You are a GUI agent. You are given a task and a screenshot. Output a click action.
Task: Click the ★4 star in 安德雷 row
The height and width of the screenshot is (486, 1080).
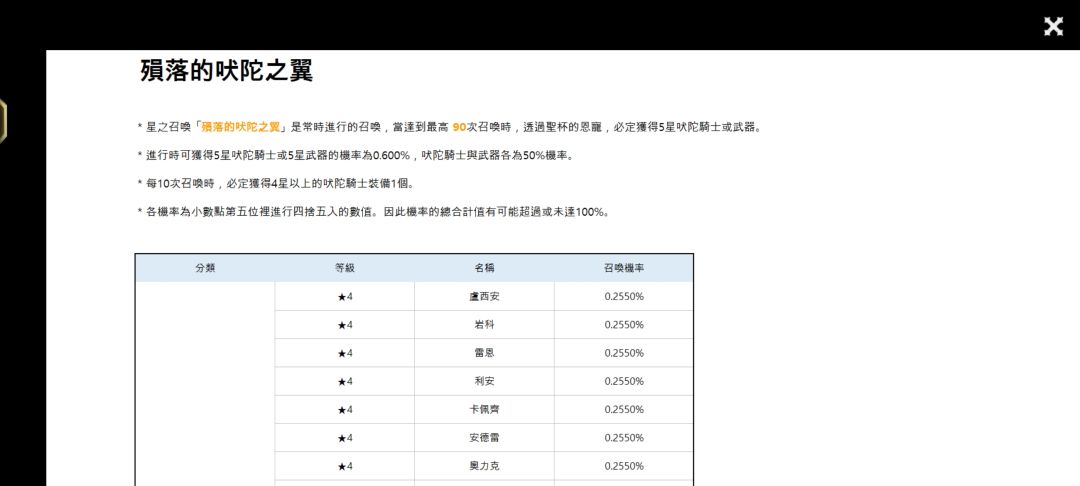click(x=345, y=438)
